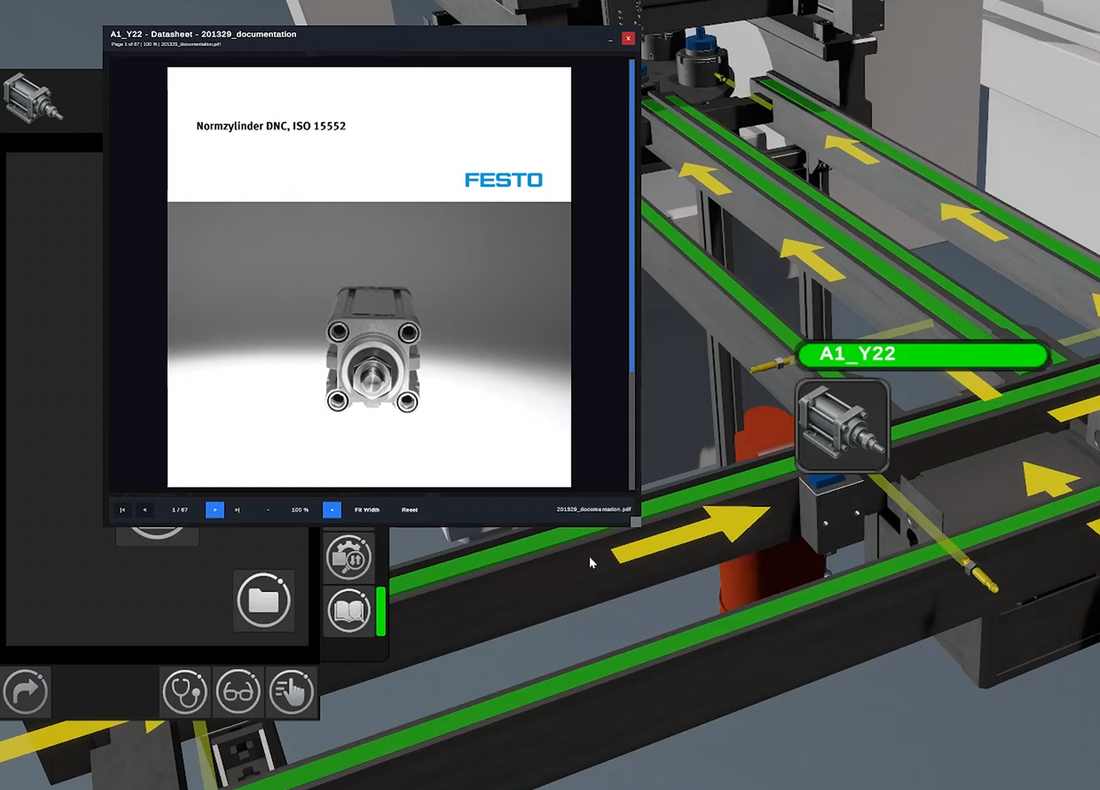Reset the datasheet zoom

(410, 510)
